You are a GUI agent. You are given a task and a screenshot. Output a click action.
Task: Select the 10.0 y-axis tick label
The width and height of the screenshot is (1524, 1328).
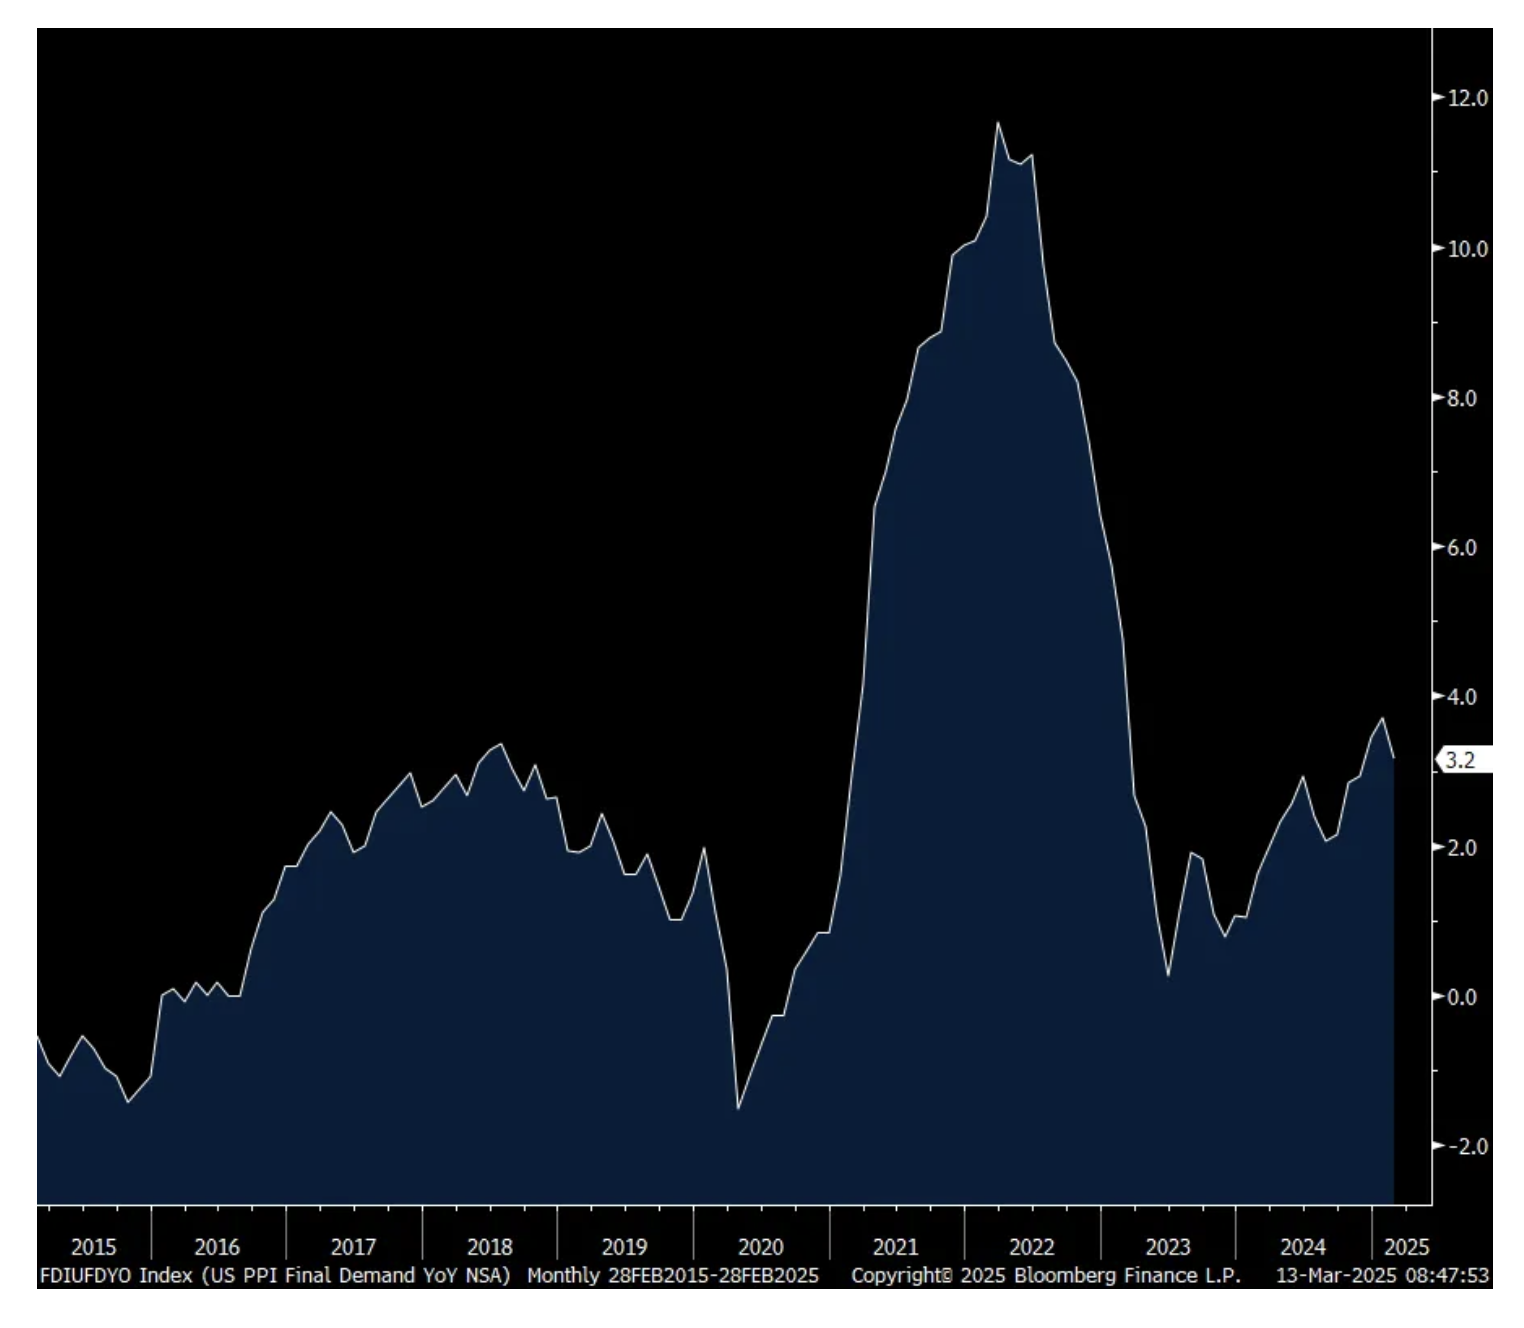click(x=1467, y=248)
